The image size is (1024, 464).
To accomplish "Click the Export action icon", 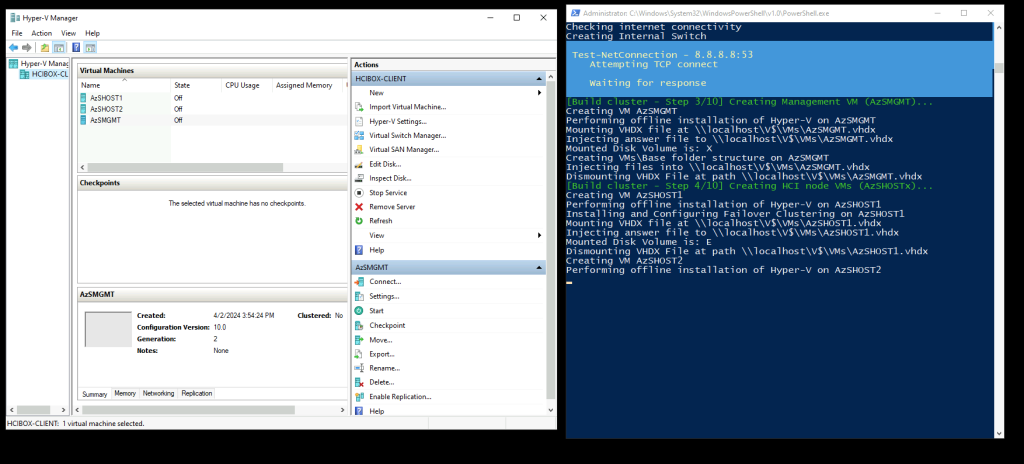I will pyautogui.click(x=359, y=354).
